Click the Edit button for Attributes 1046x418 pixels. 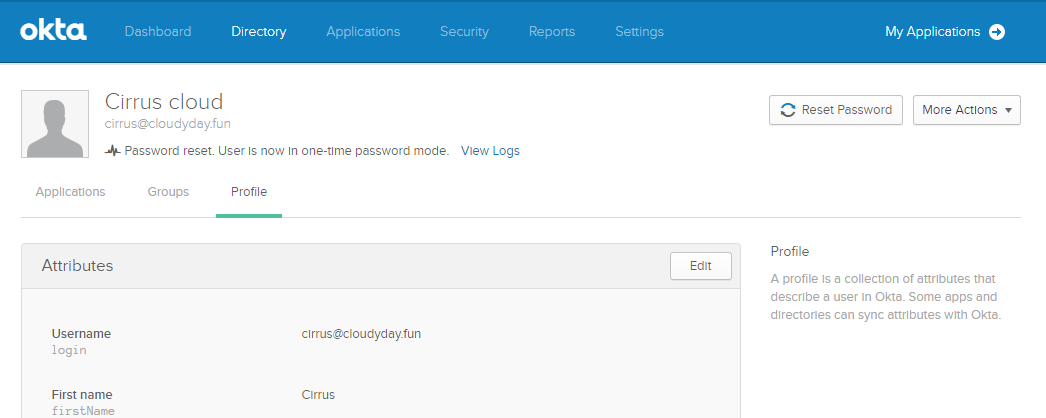pyautogui.click(x=700, y=266)
